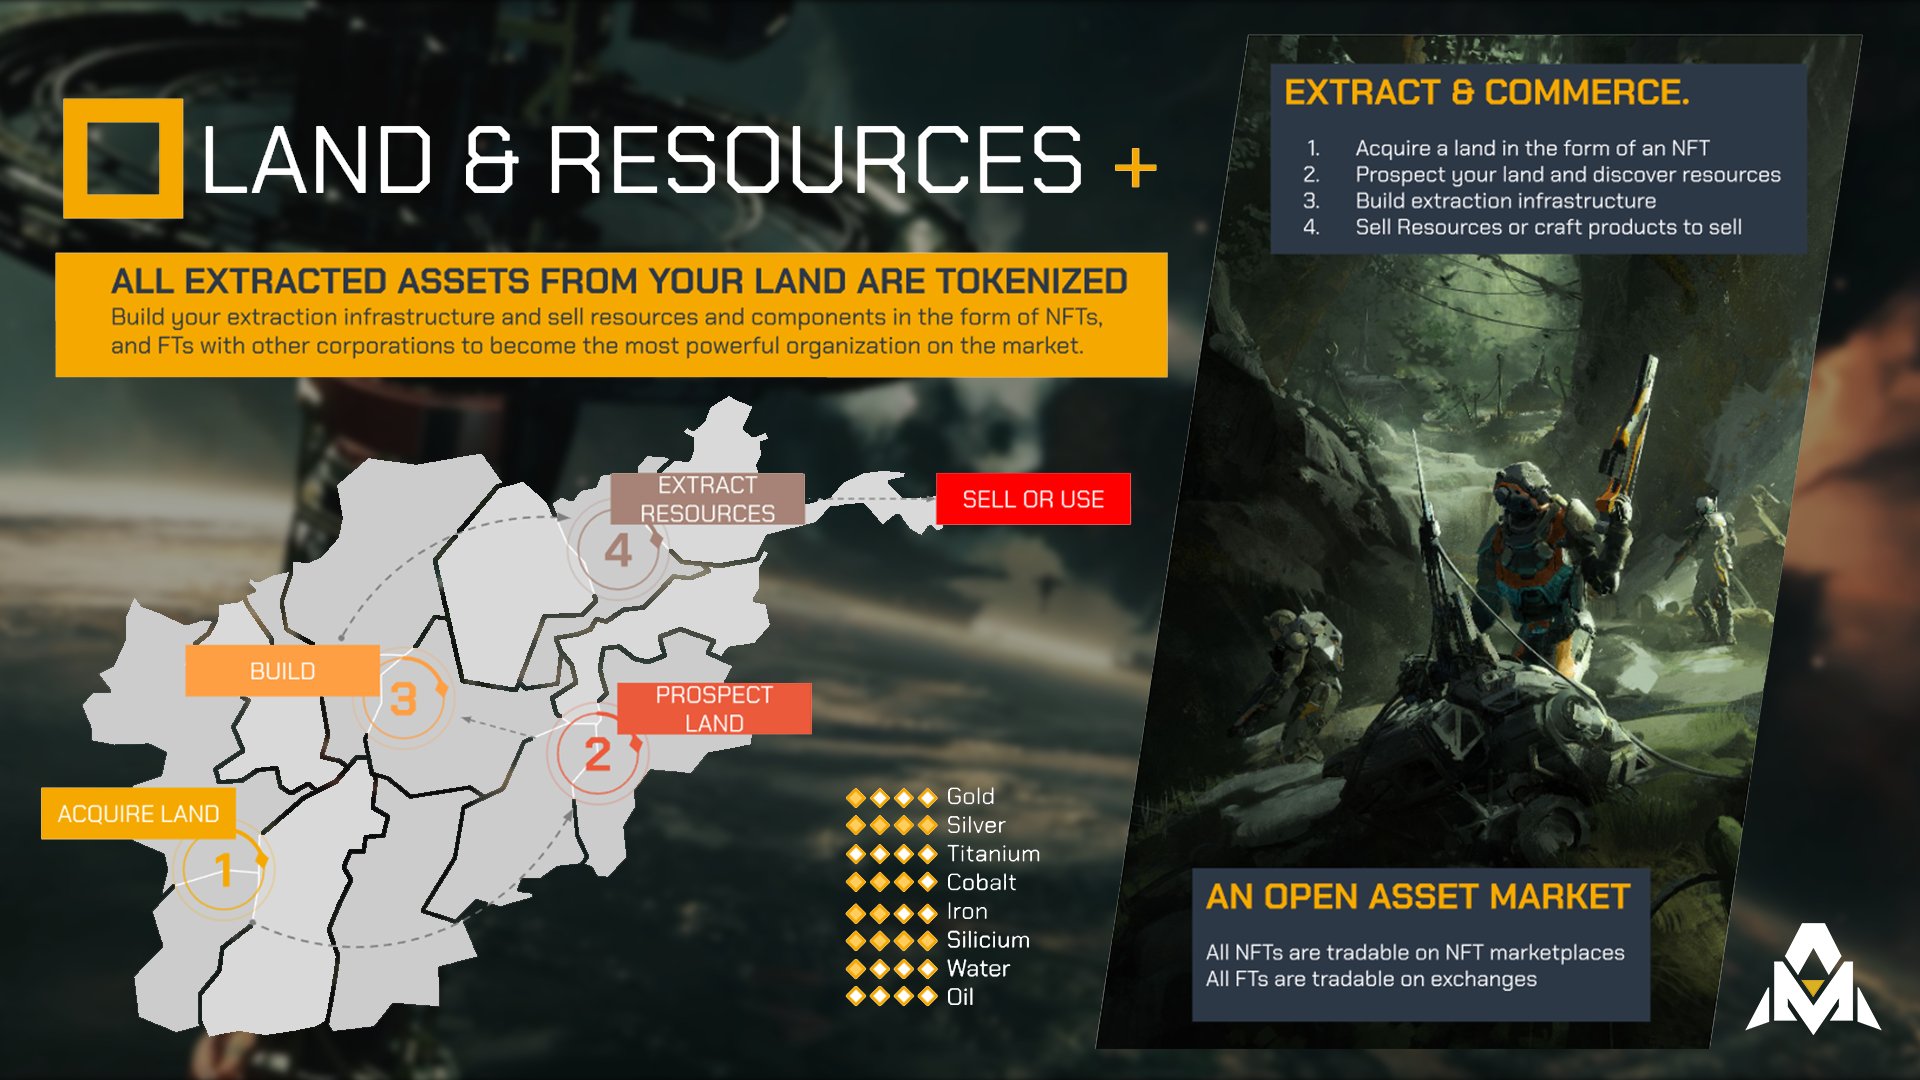1920x1080 pixels.
Task: Select step 3 circle on the map
Action: point(403,698)
